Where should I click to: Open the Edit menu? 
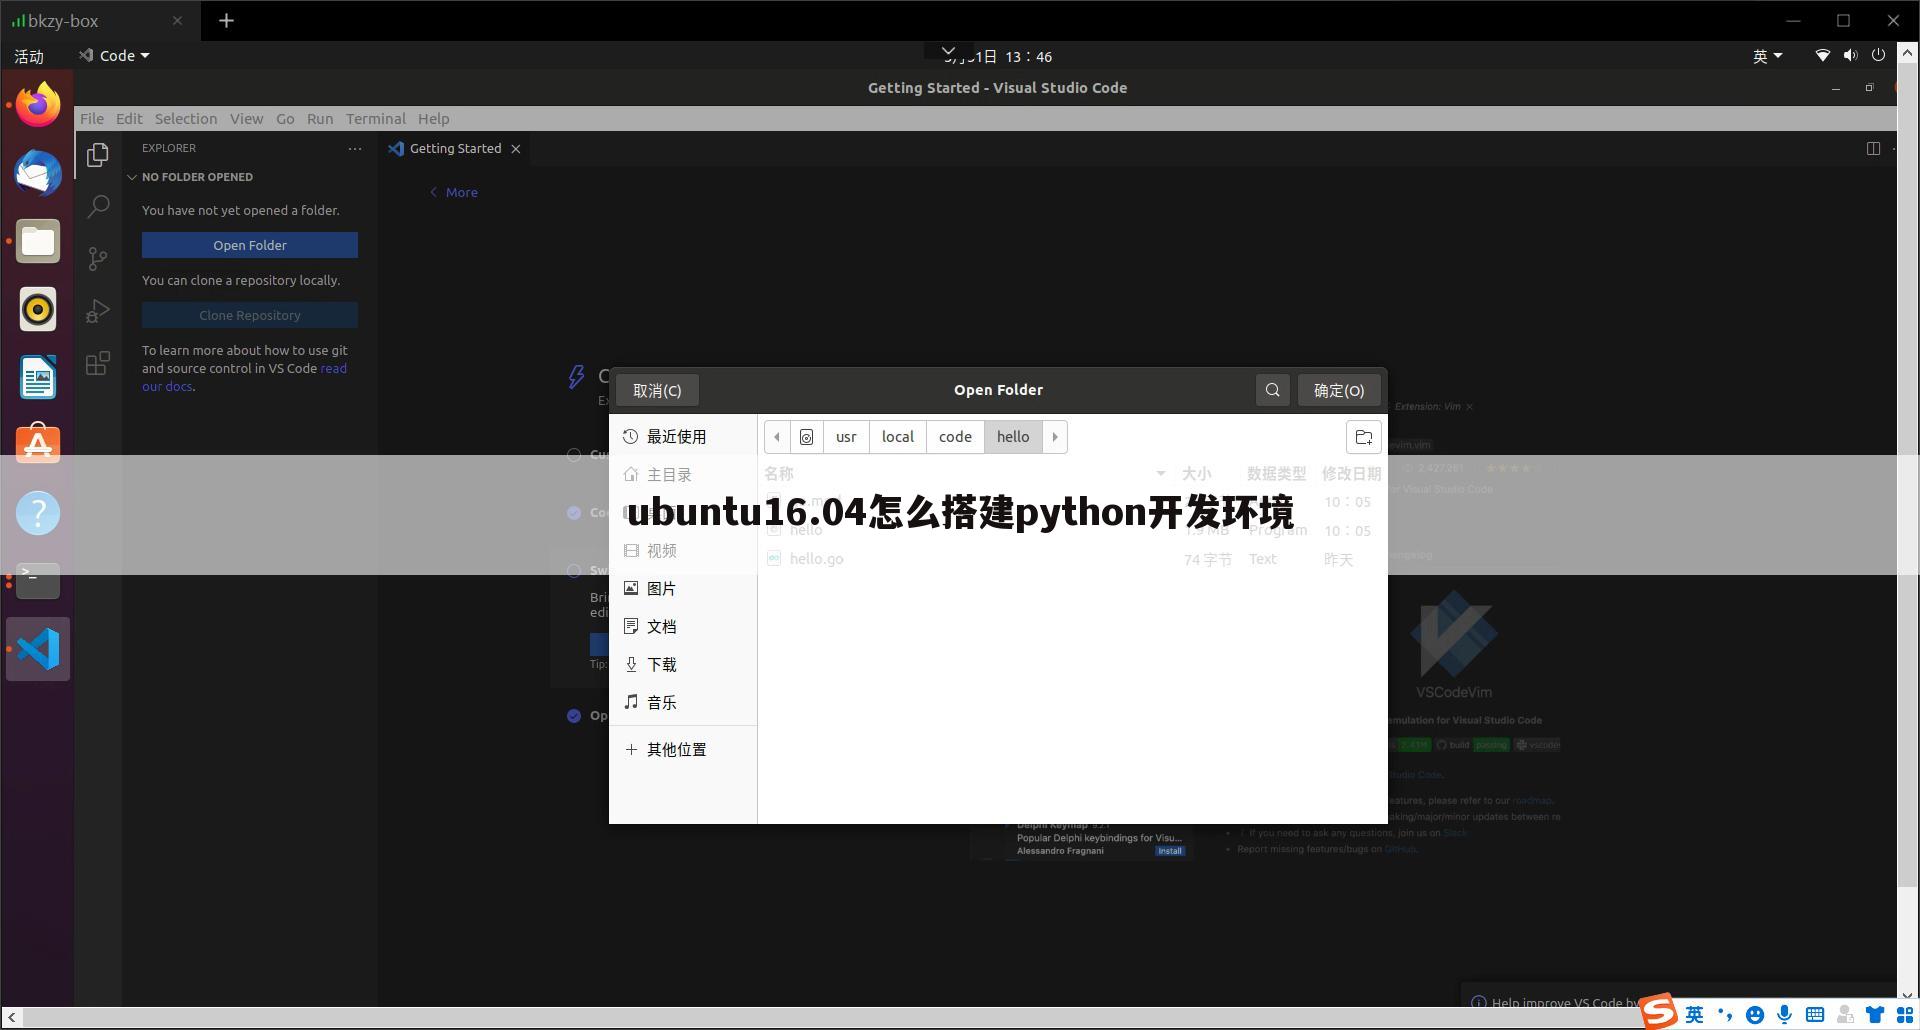[x=129, y=118]
